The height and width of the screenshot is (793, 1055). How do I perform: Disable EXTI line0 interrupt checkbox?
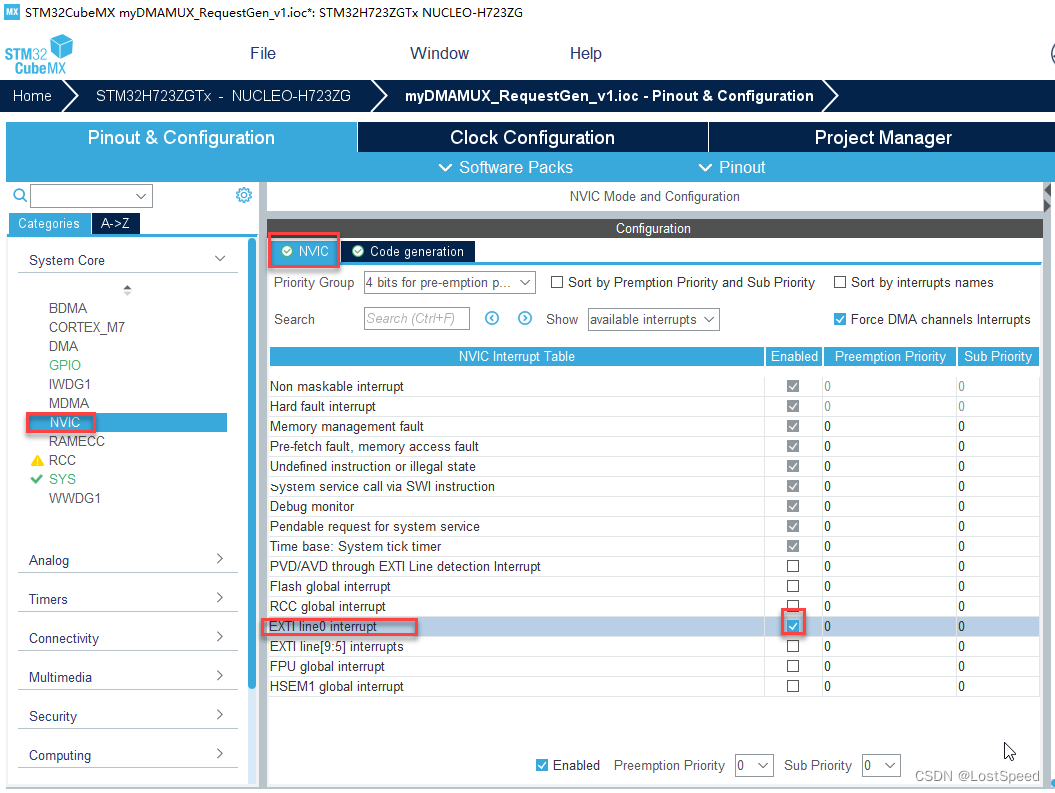coord(793,626)
